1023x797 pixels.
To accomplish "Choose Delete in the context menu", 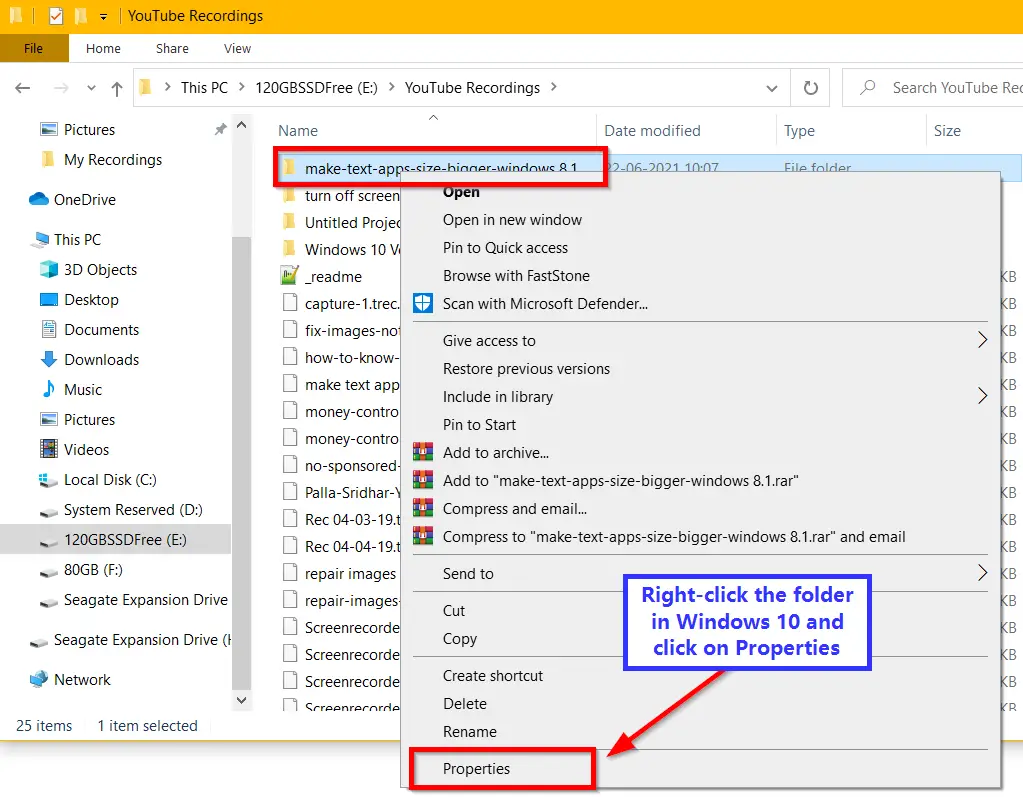I will (465, 704).
